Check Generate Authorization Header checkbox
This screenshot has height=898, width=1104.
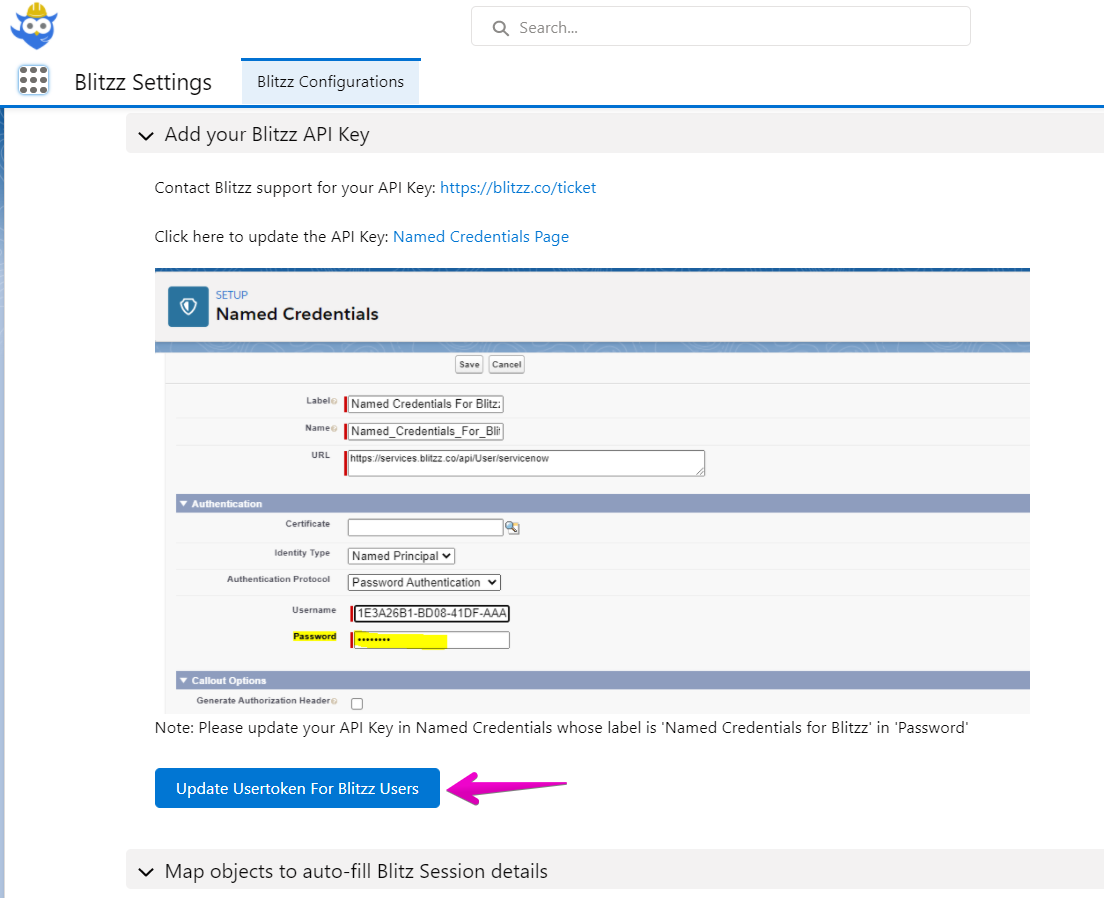coord(357,704)
